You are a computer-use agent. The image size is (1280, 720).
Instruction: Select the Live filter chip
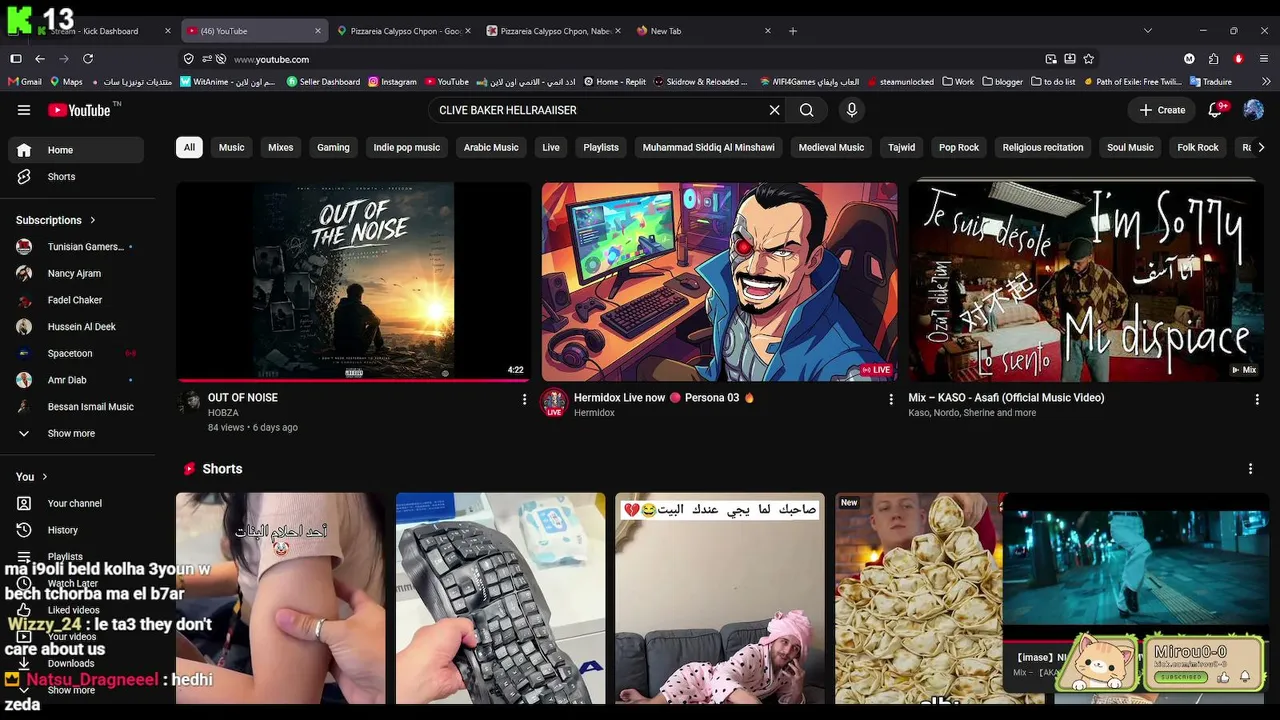tap(551, 147)
